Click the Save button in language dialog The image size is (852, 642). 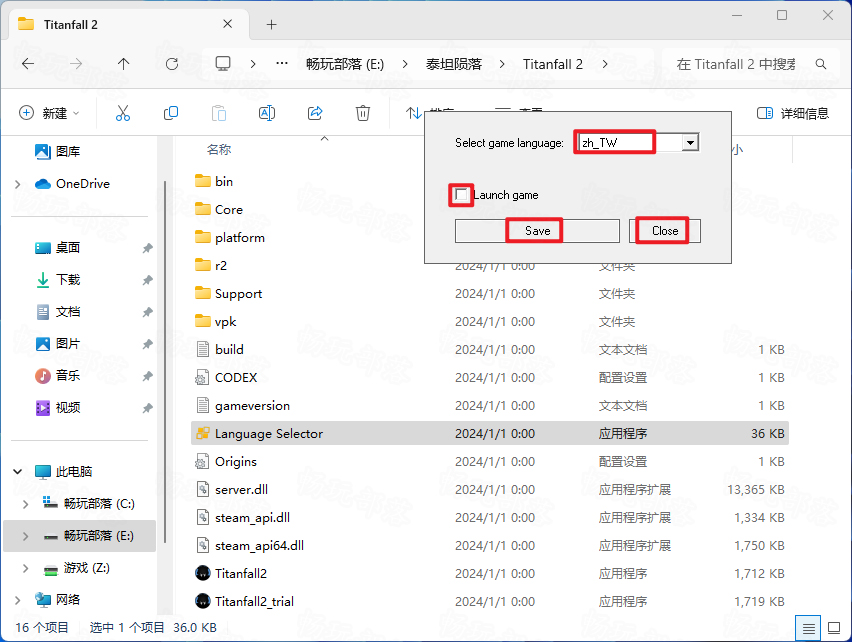537,231
